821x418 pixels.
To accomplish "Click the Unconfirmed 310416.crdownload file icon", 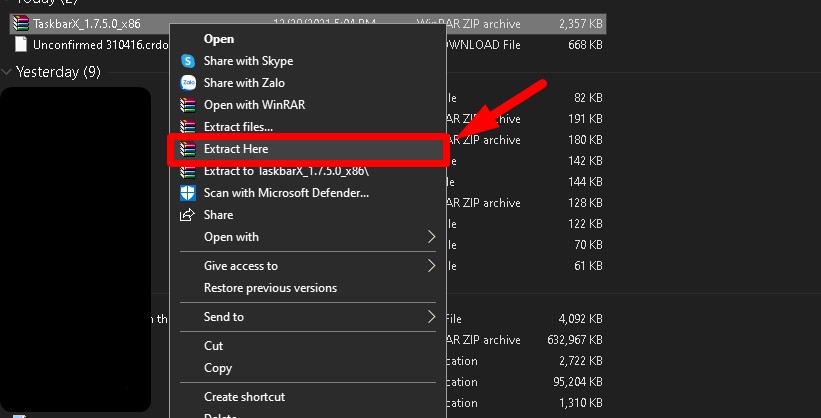I will (21, 45).
